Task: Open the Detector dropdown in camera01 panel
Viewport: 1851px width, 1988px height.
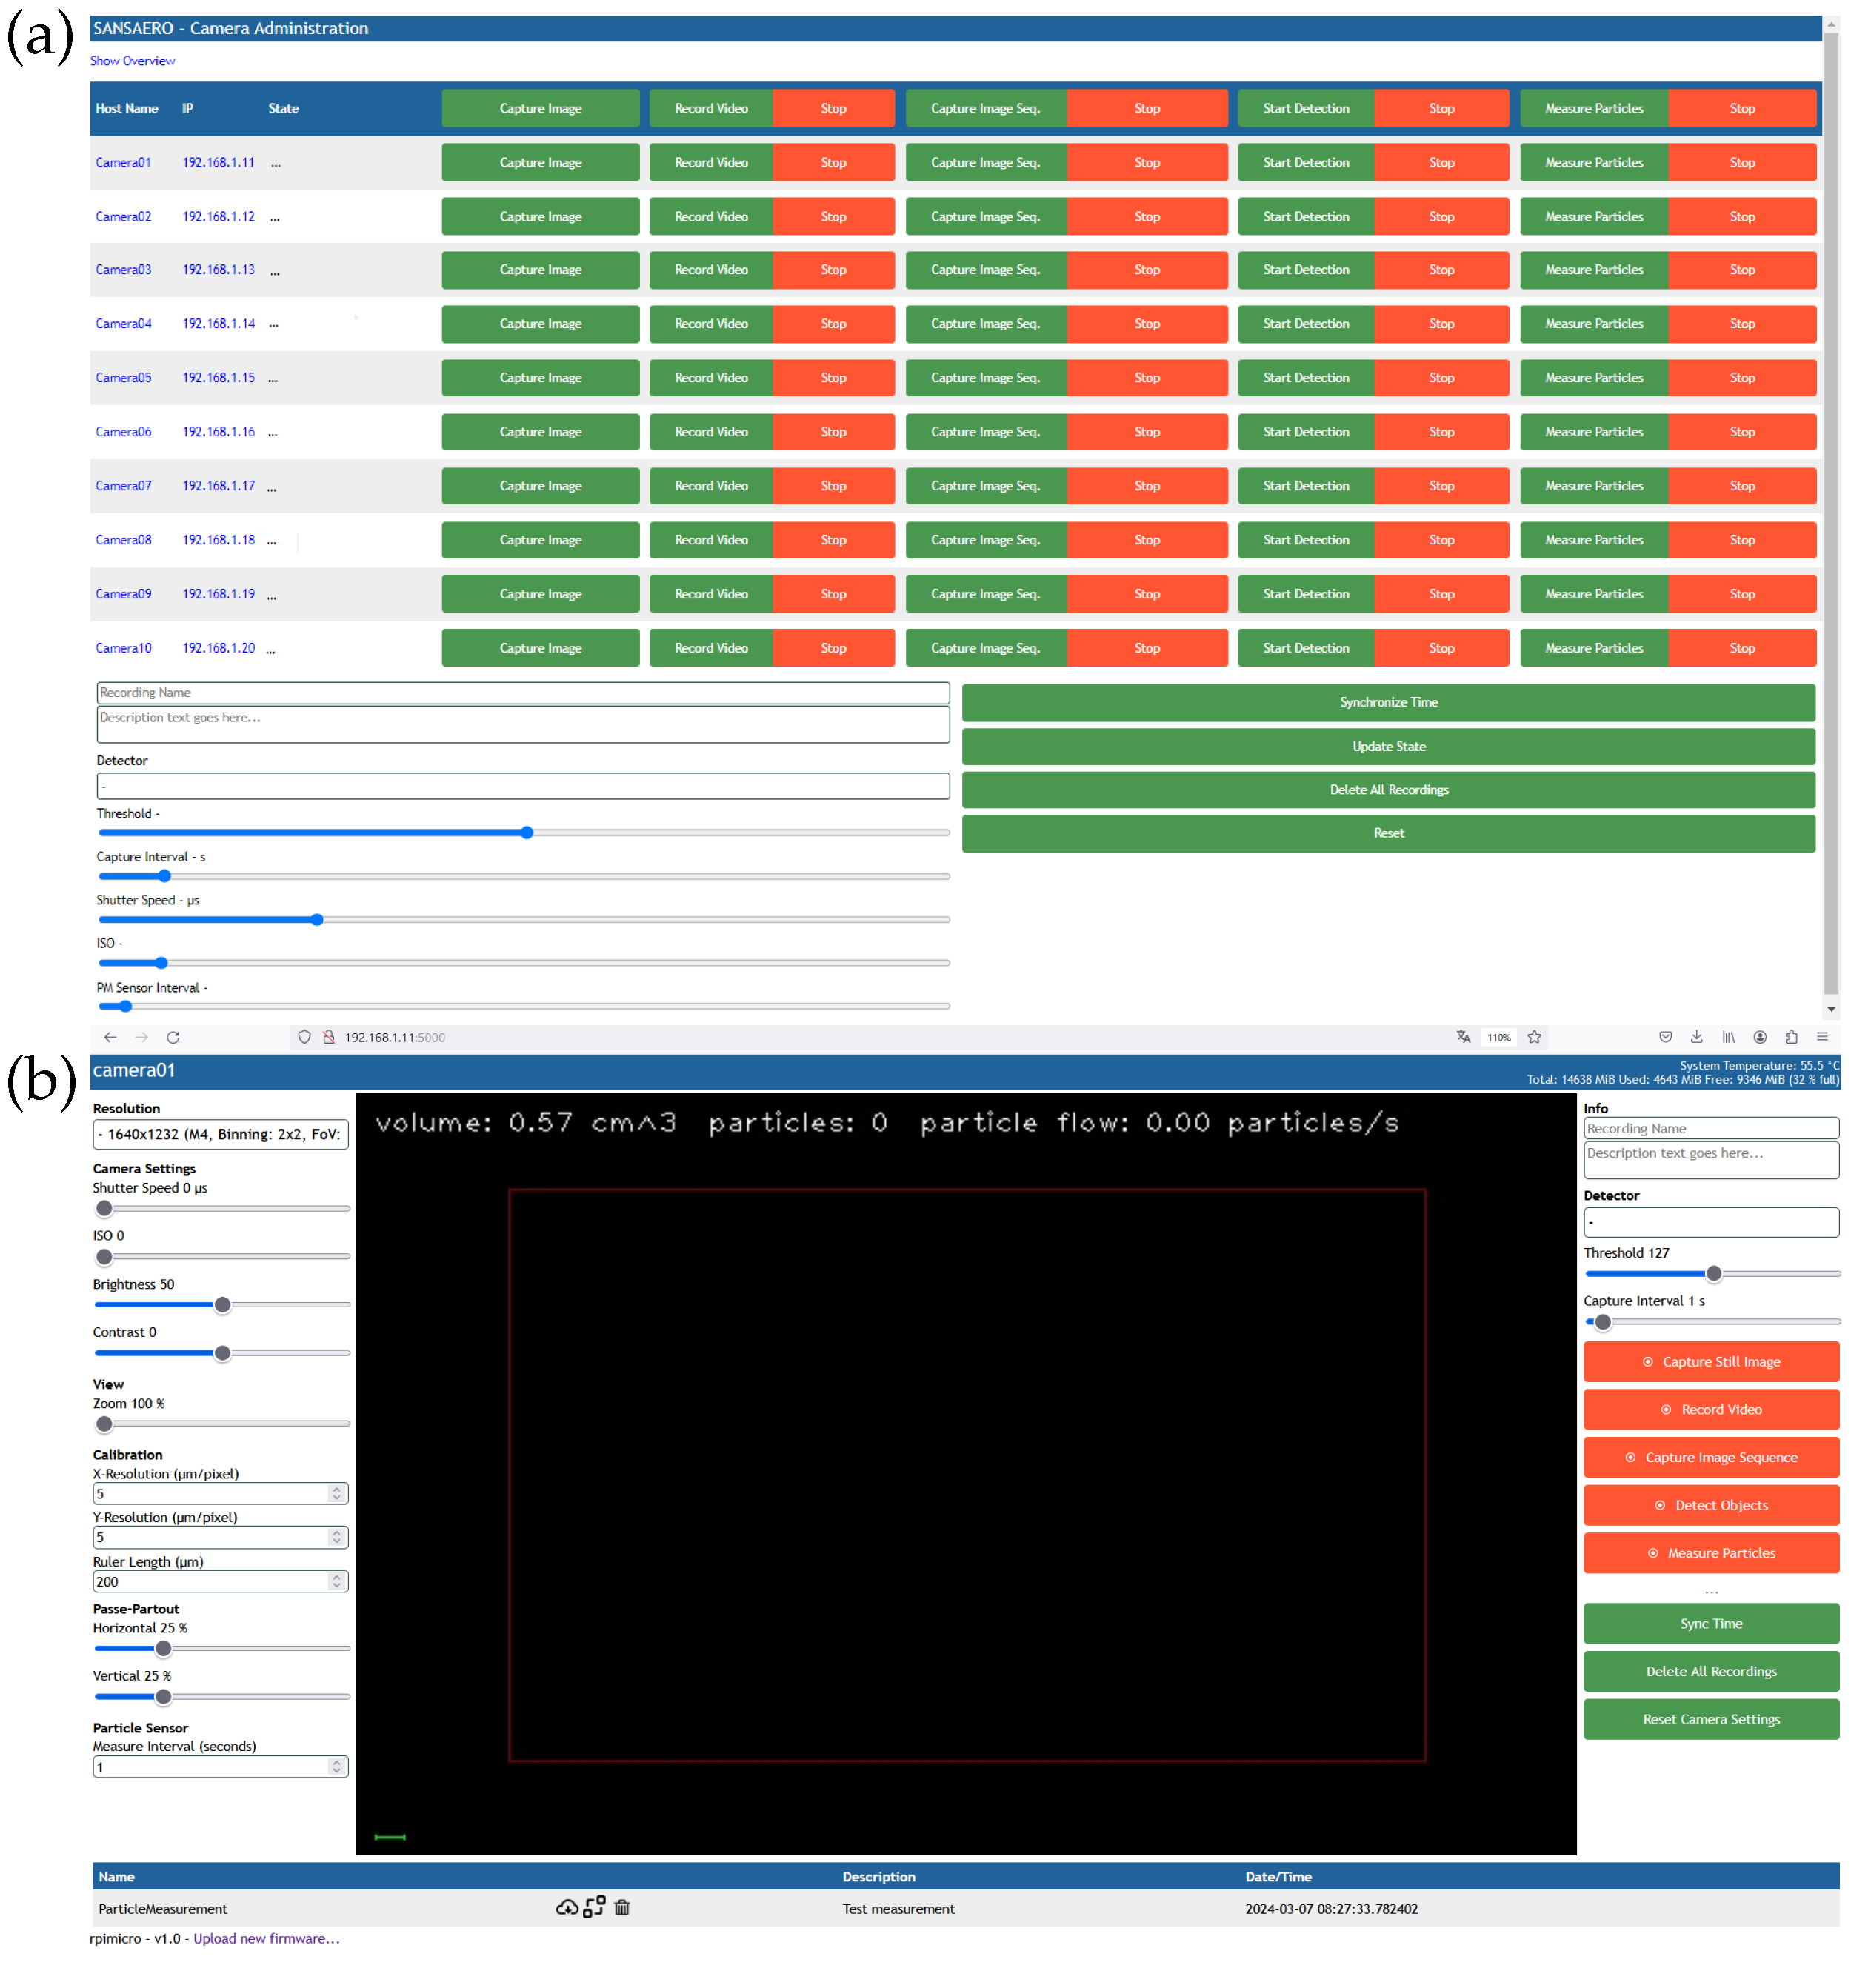Action: 1710,1222
